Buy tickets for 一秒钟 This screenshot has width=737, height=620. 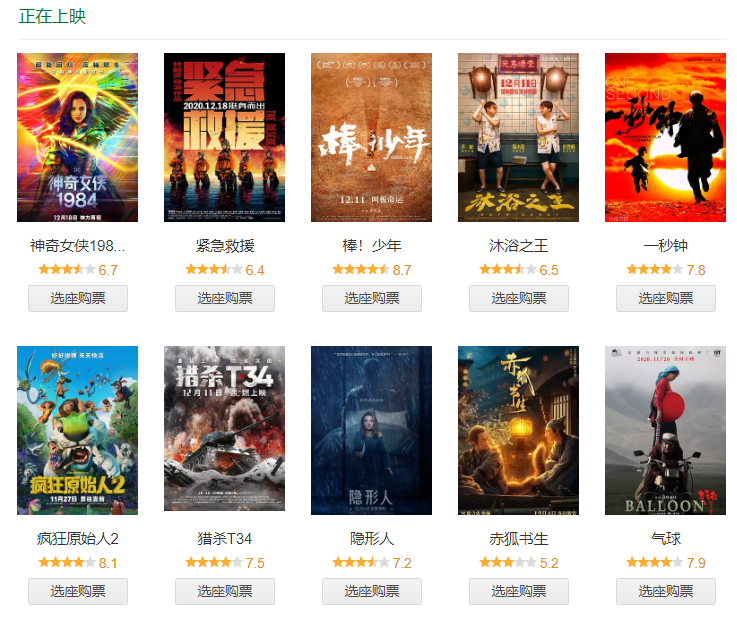pos(666,298)
